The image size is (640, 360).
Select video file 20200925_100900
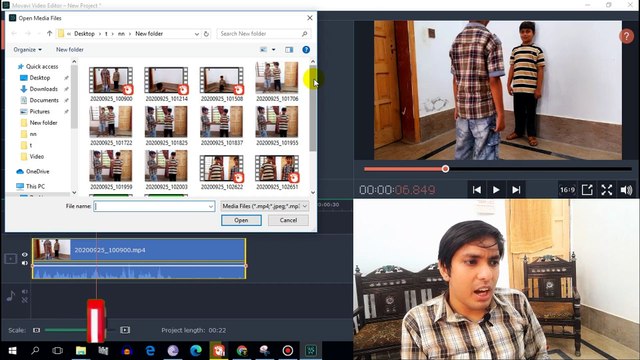tap(111, 84)
